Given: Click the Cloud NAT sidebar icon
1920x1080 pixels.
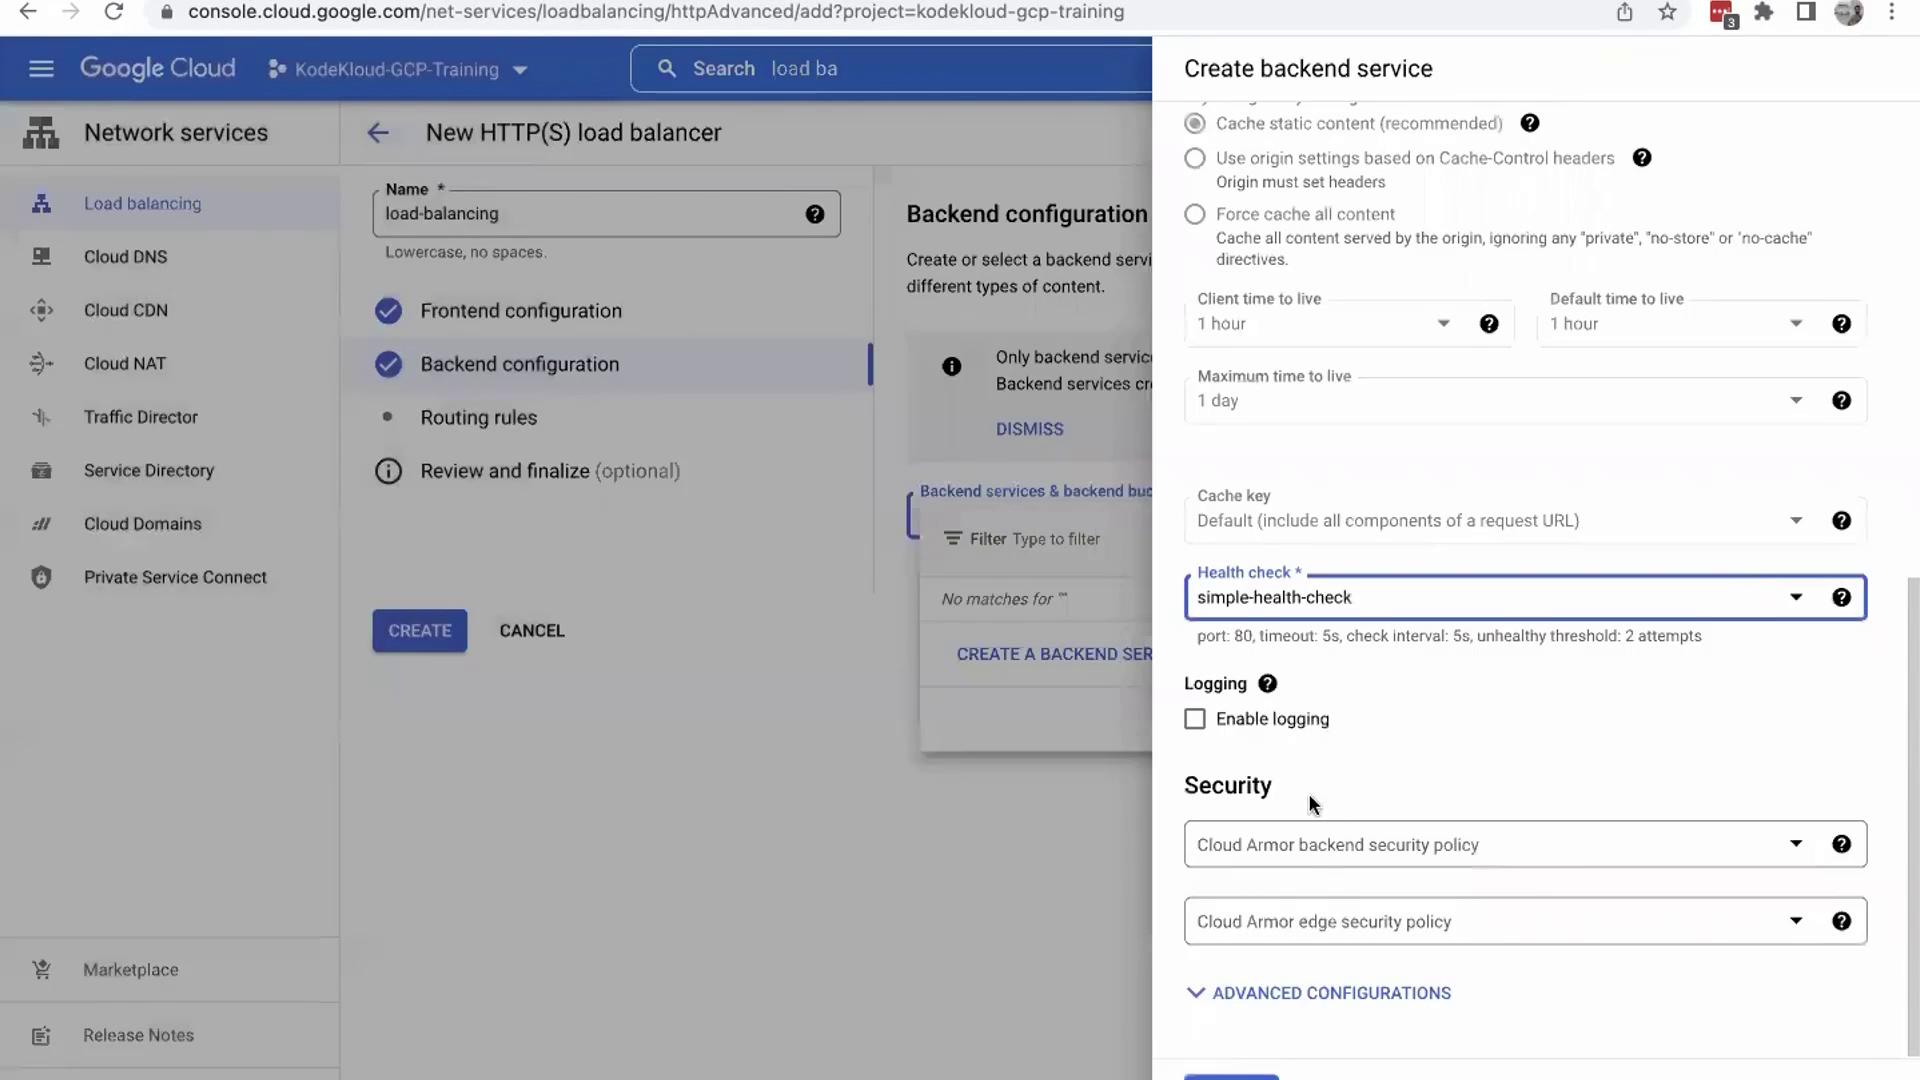Looking at the screenshot, I should pyautogui.click(x=41, y=364).
